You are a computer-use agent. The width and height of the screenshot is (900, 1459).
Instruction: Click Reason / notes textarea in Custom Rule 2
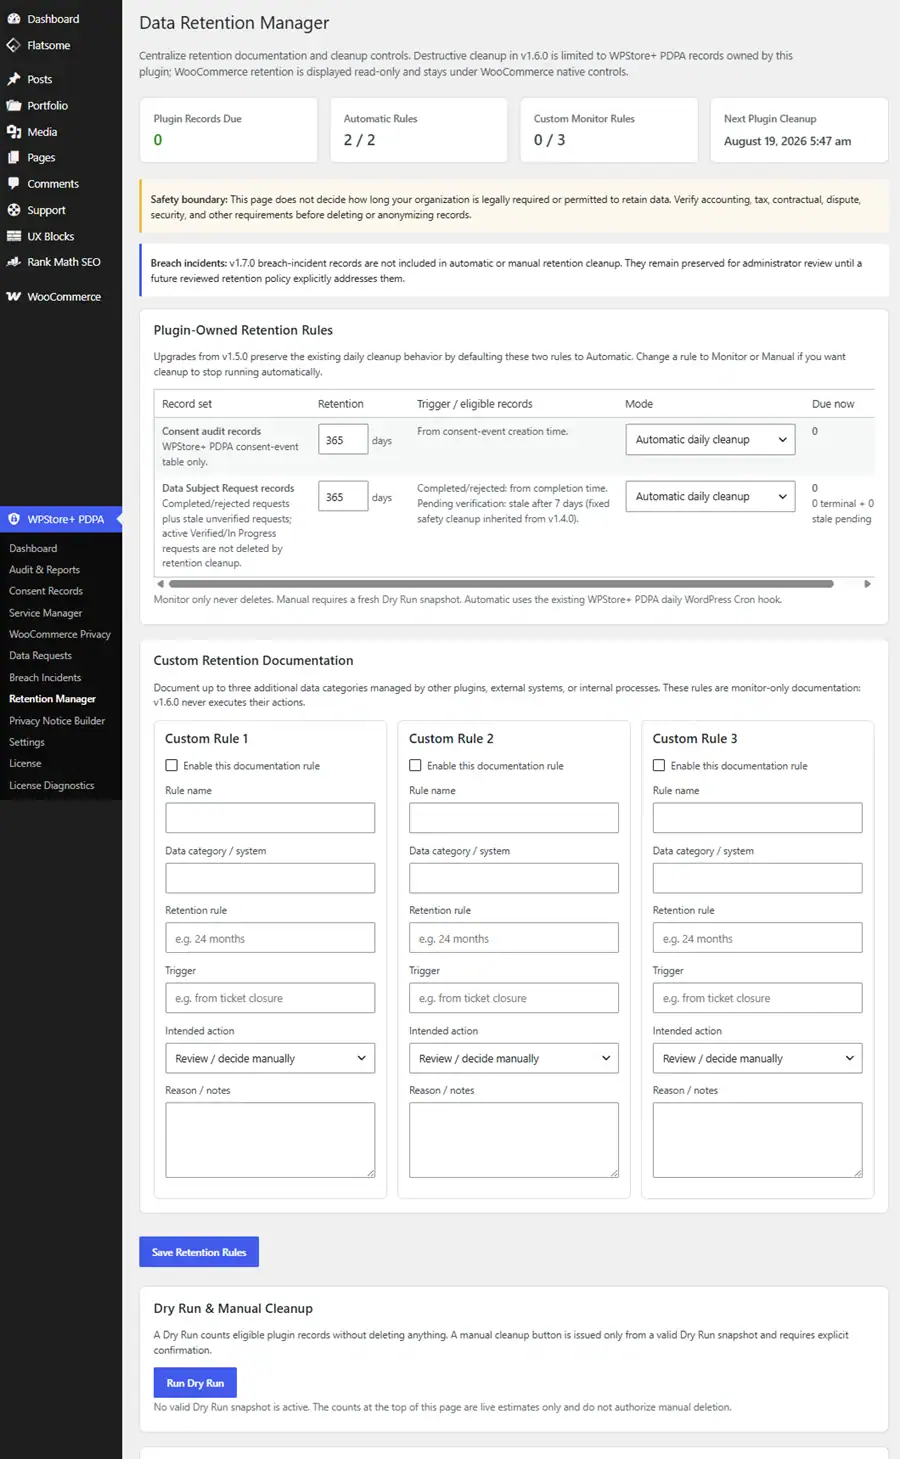tap(514, 1140)
